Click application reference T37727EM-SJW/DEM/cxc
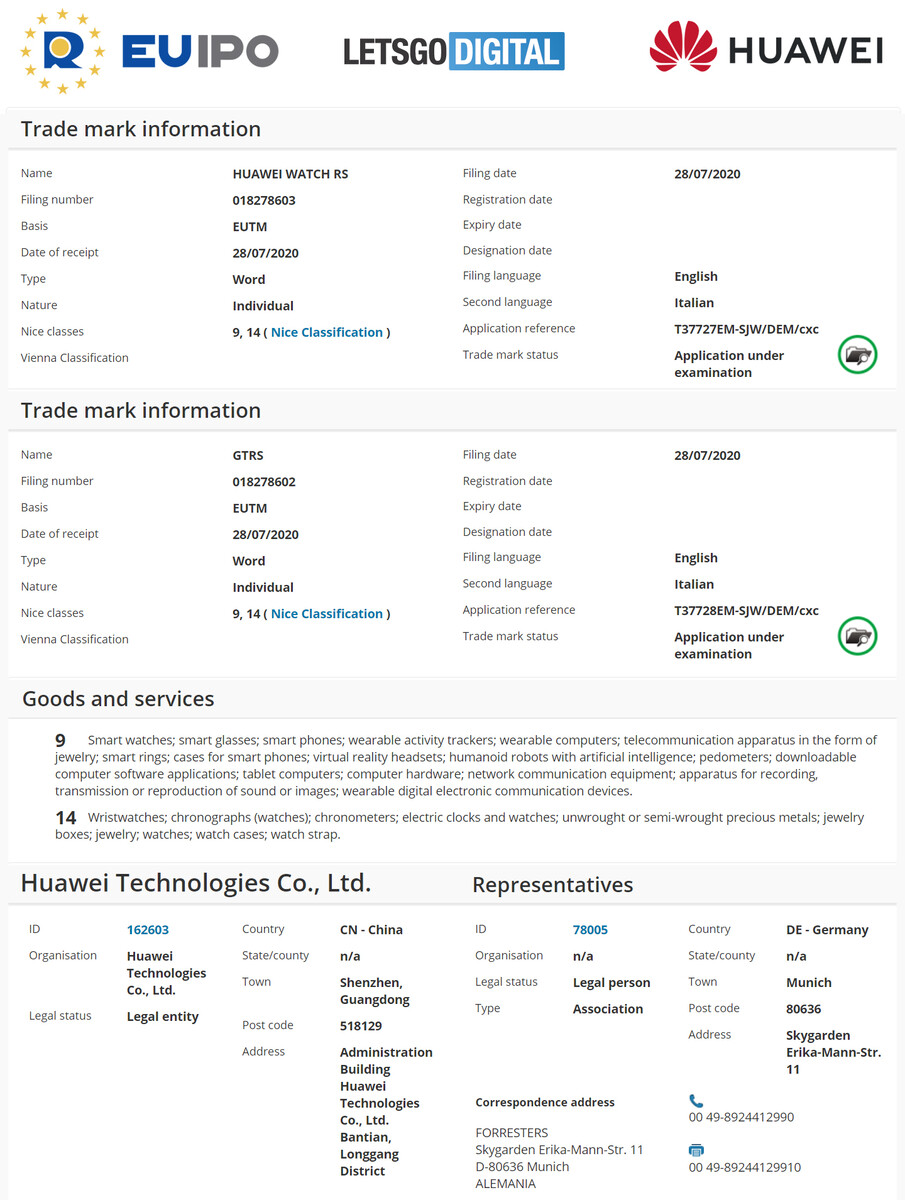The image size is (905, 1200). [x=746, y=329]
